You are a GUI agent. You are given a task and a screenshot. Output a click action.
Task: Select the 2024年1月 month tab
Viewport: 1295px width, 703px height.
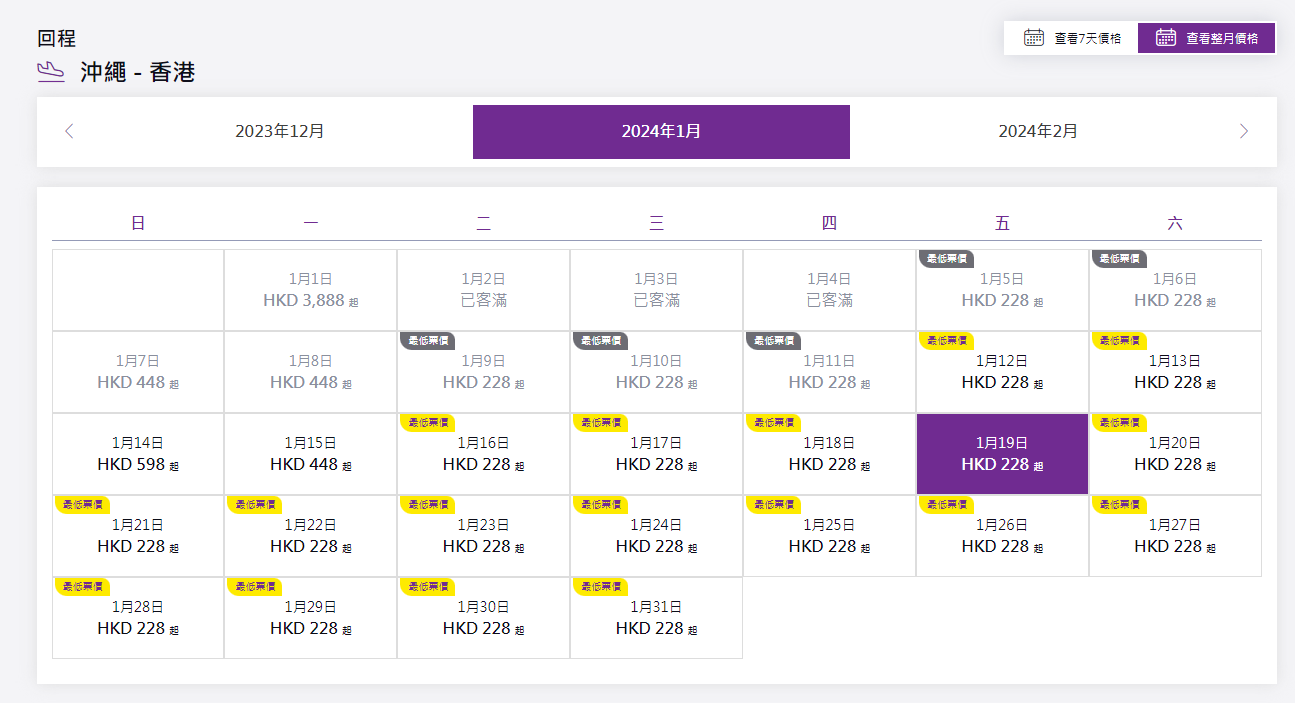click(x=661, y=131)
